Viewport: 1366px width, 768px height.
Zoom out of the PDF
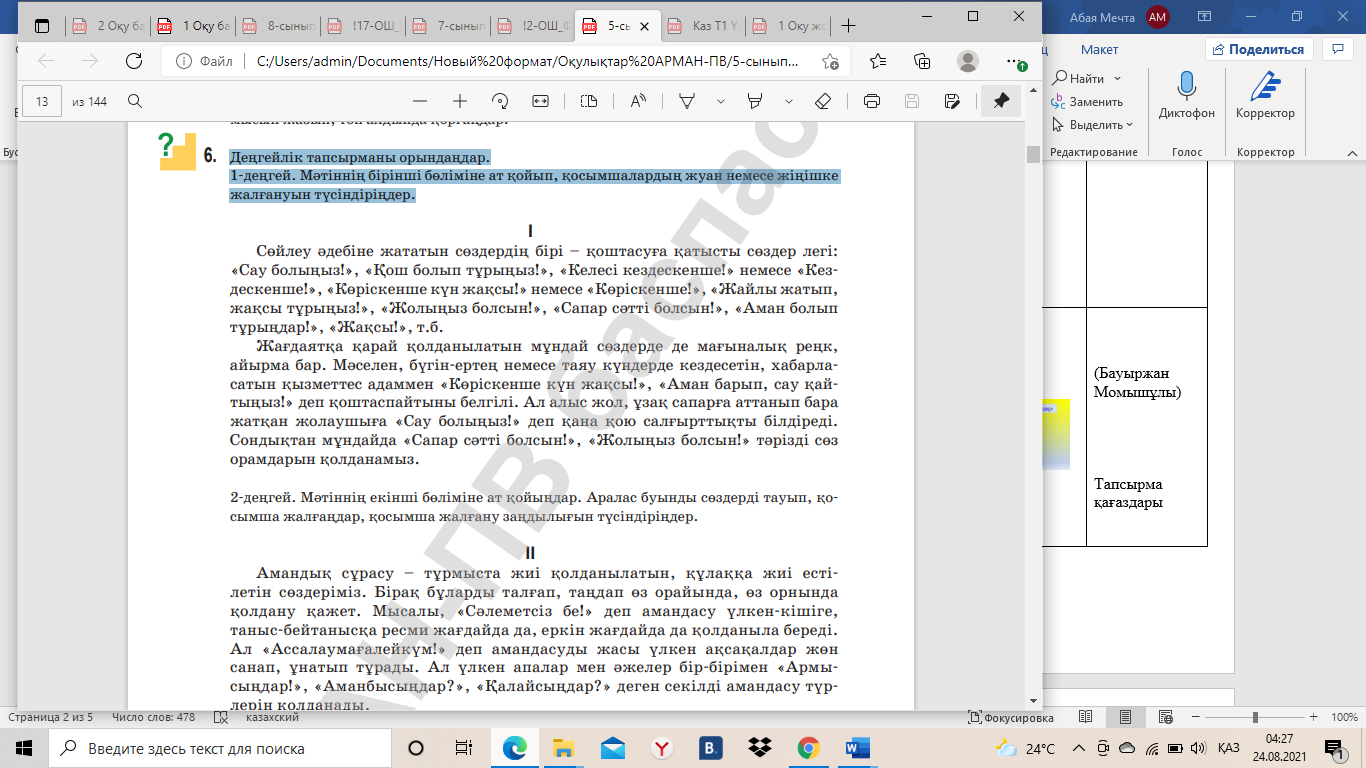[420, 101]
